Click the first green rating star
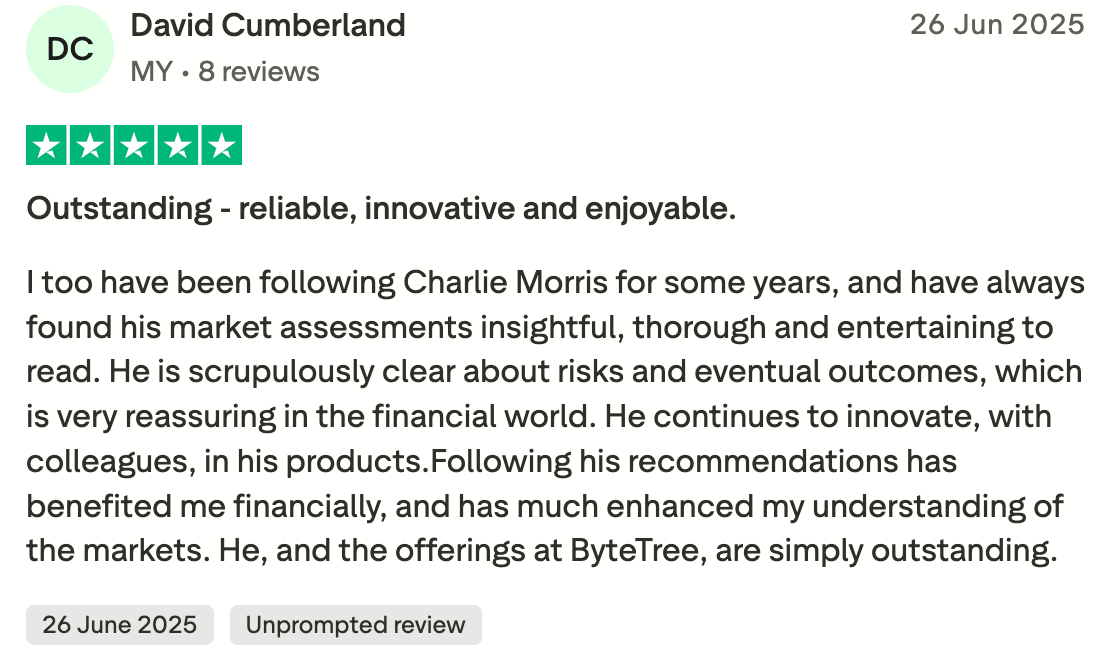 tap(47, 145)
